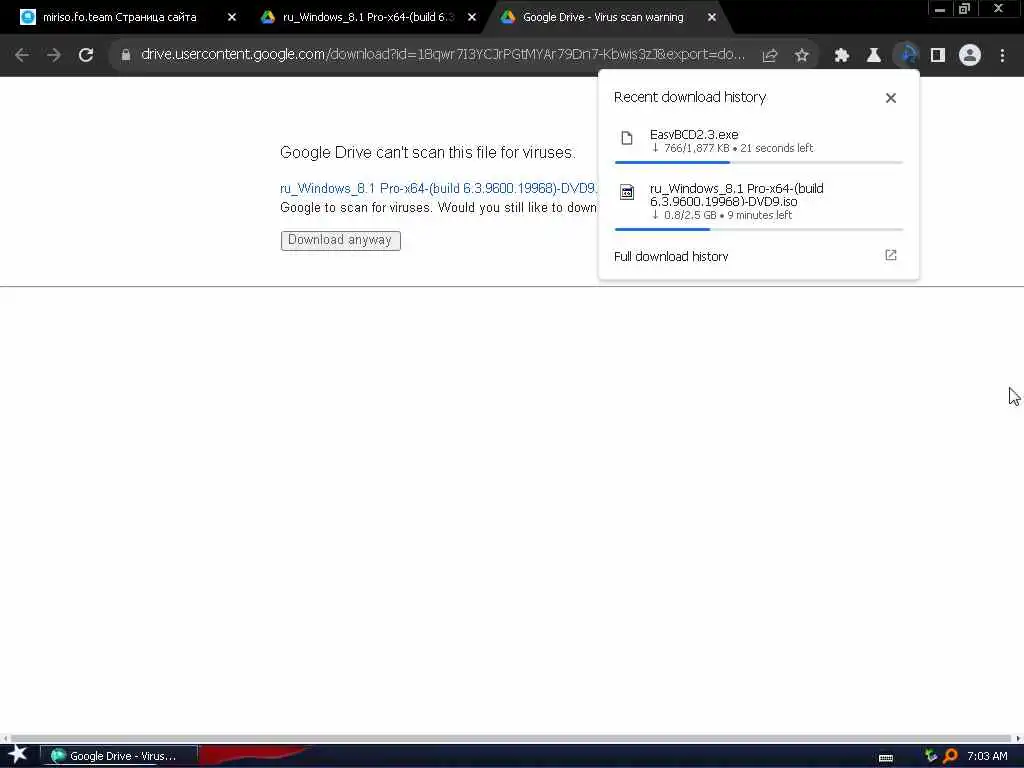This screenshot has height=768, width=1024.
Task: Click the orange search tray icon
Action: (x=950, y=756)
